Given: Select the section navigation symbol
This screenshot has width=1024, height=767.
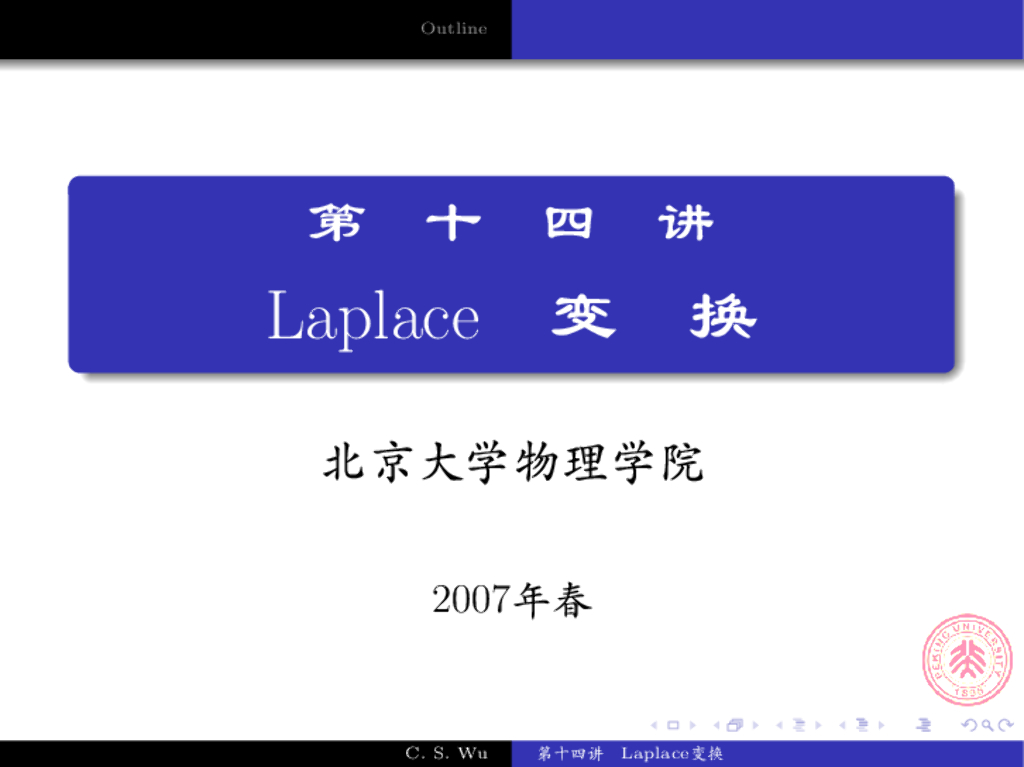Looking at the screenshot, I should [861, 725].
